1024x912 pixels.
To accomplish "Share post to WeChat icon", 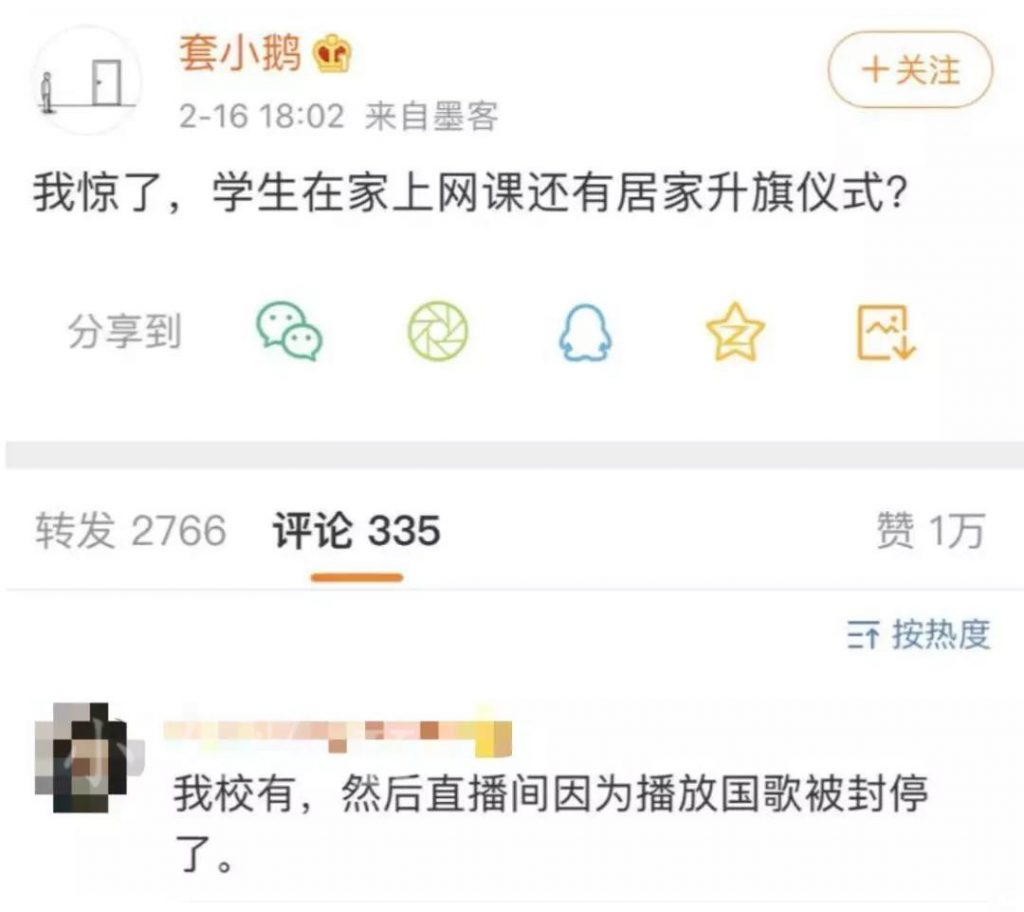I will (289, 331).
